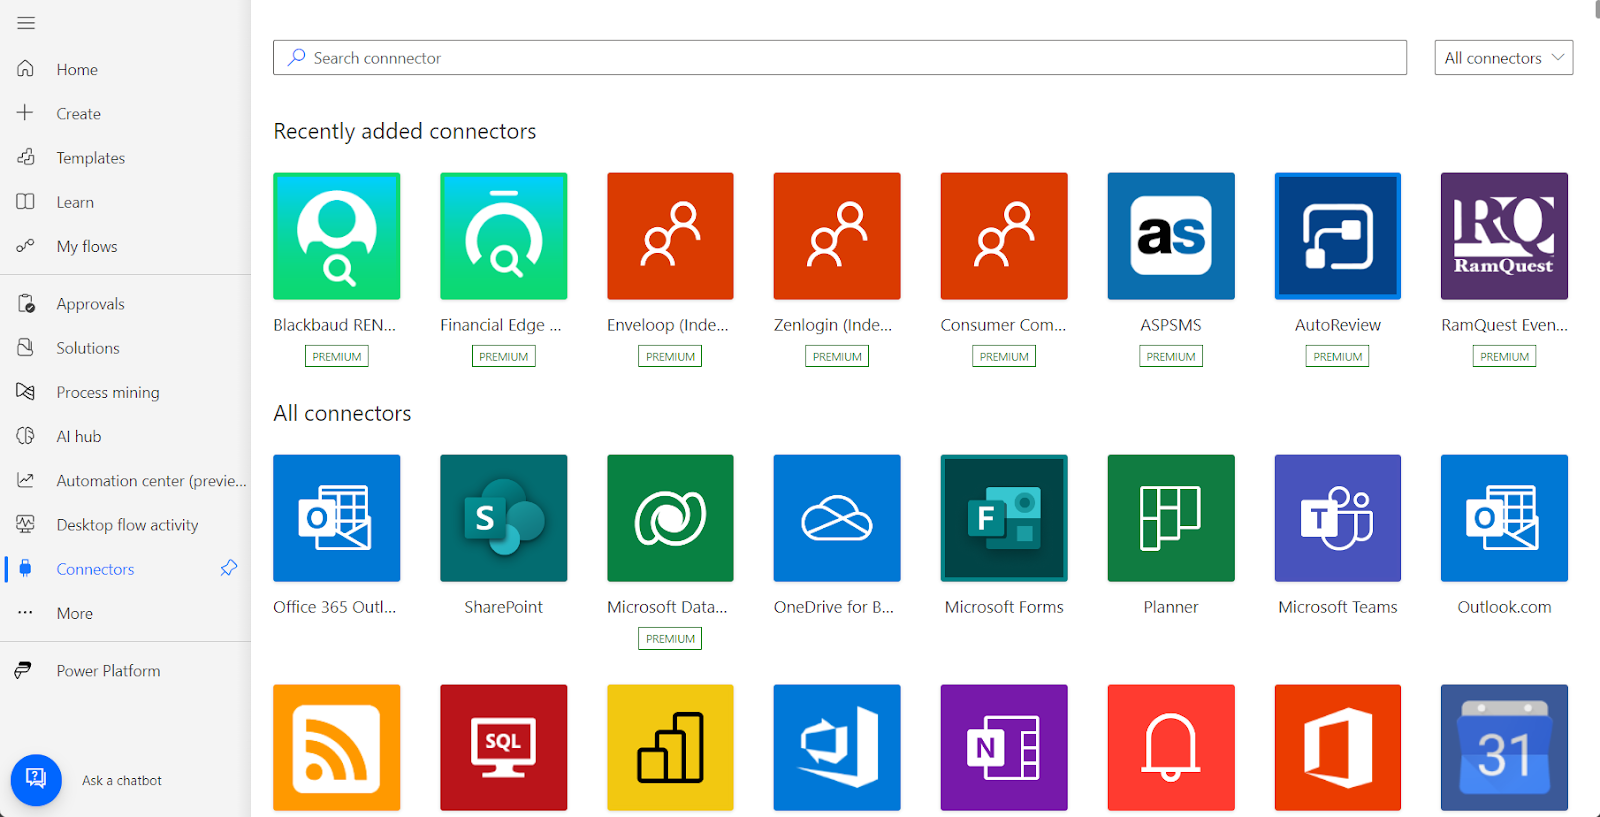The width and height of the screenshot is (1600, 817).
Task: Open the Blackbaud RENXT connector tile
Action: point(337,236)
